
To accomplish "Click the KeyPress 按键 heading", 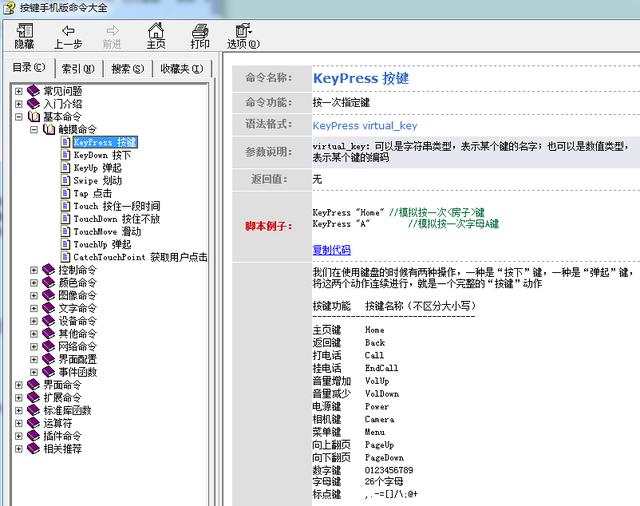I will 361,78.
